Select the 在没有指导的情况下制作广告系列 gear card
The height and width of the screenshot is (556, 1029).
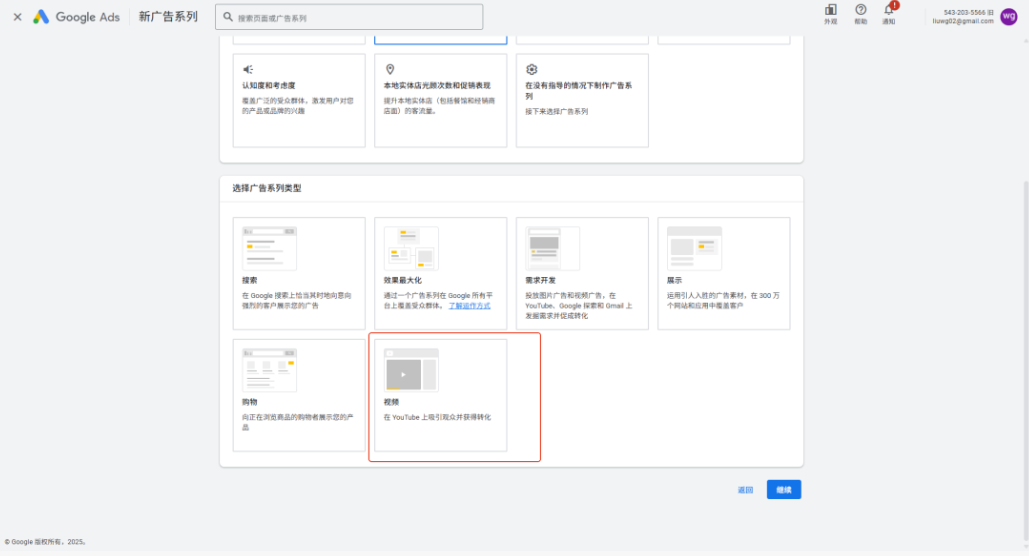582,100
